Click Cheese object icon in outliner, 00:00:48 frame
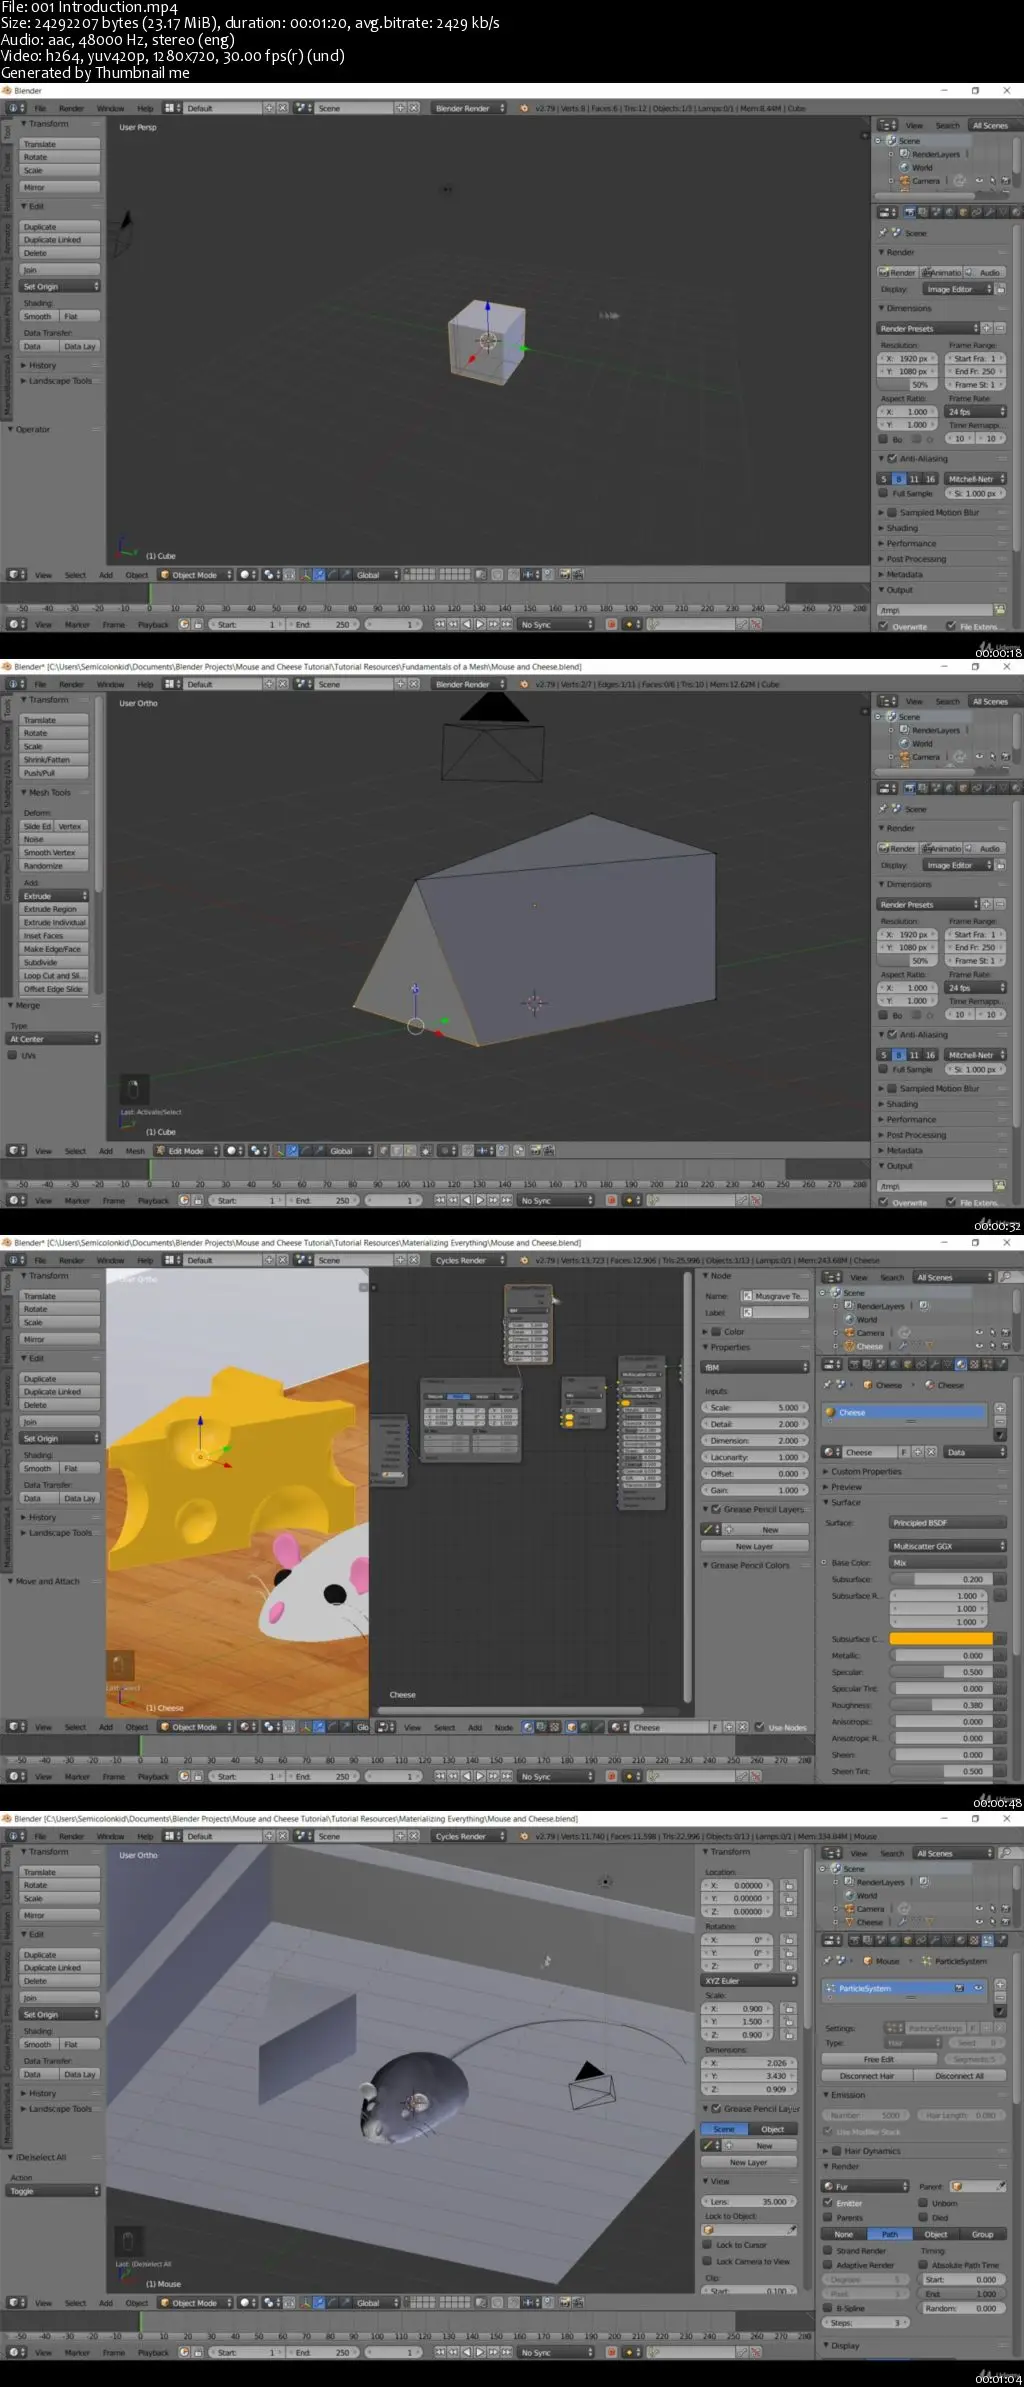The height and width of the screenshot is (2387, 1024). (x=849, y=1346)
